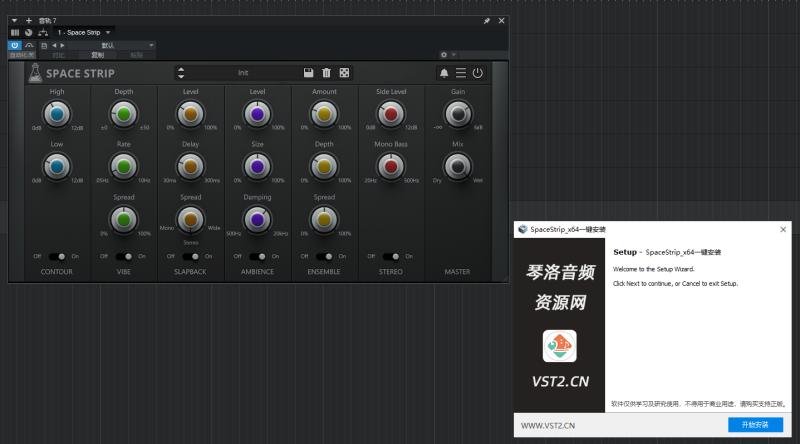This screenshot has width=800, height=444.
Task: Toggle the CONTOUR section on/off switch
Action: click(57, 256)
